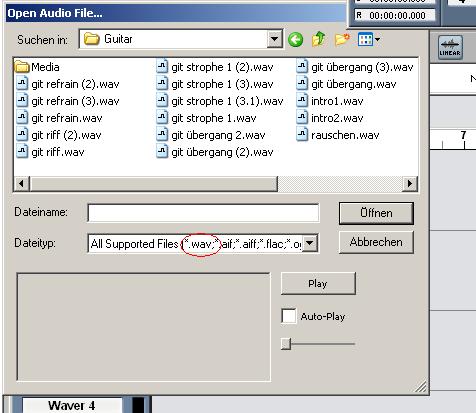
Task: Expand the Suchen in folder dropdown
Action: [274, 39]
